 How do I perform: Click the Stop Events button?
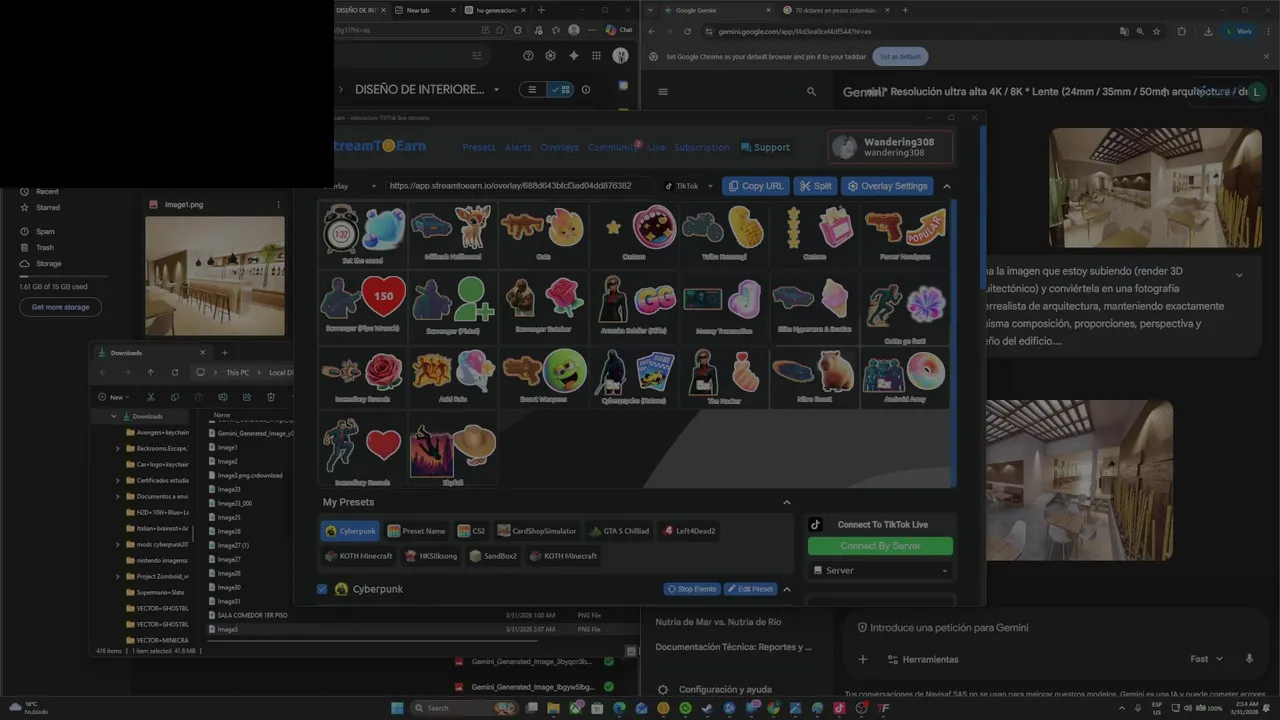point(692,589)
